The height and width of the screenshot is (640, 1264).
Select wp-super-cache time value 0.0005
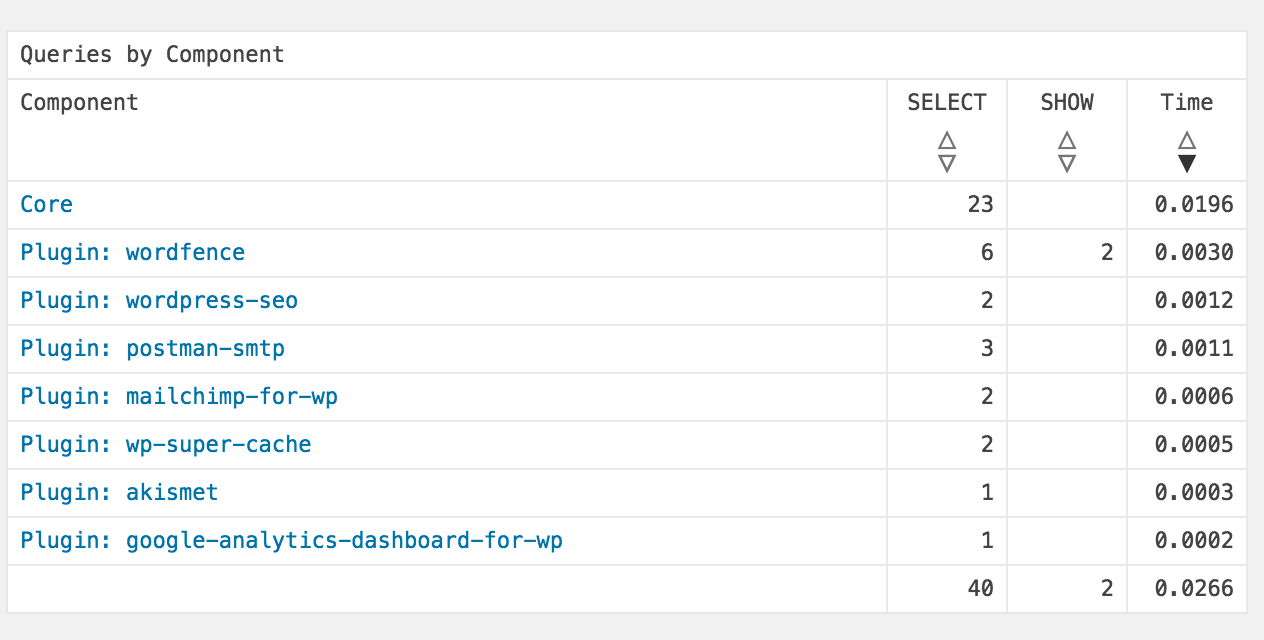[x=1194, y=445]
